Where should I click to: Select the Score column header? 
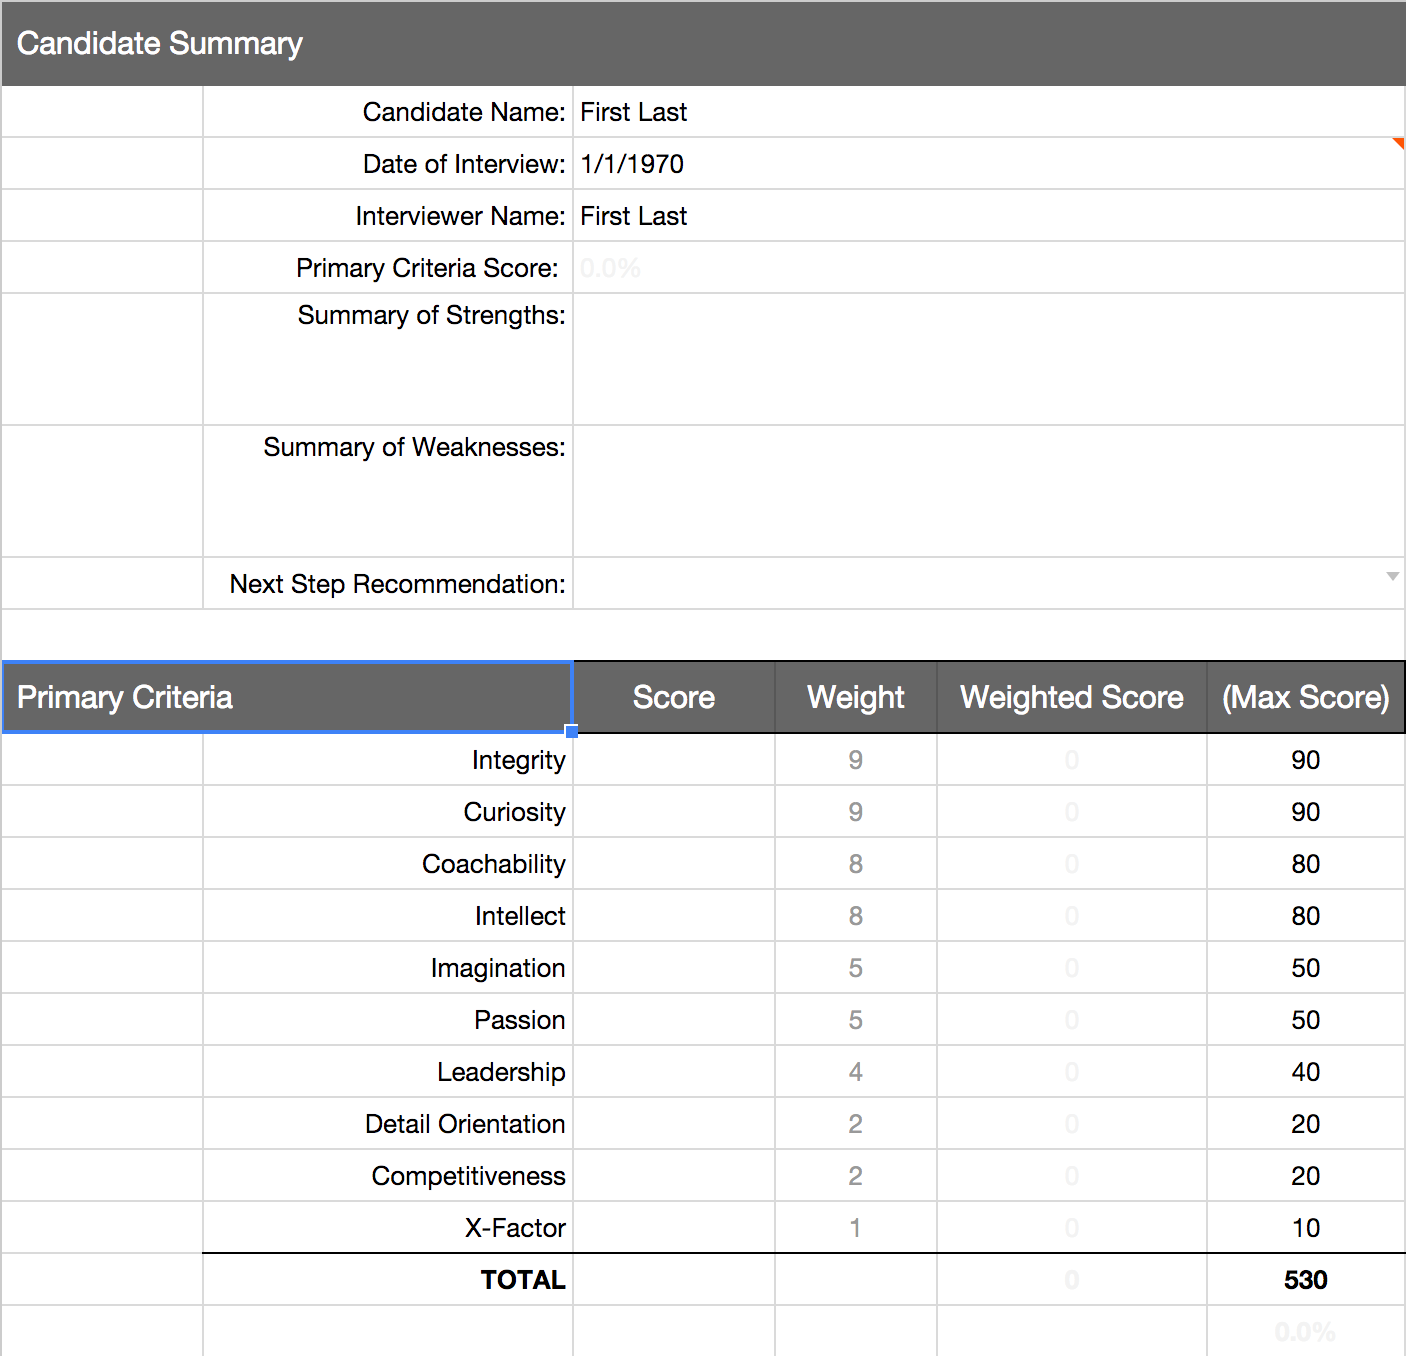coord(674,697)
